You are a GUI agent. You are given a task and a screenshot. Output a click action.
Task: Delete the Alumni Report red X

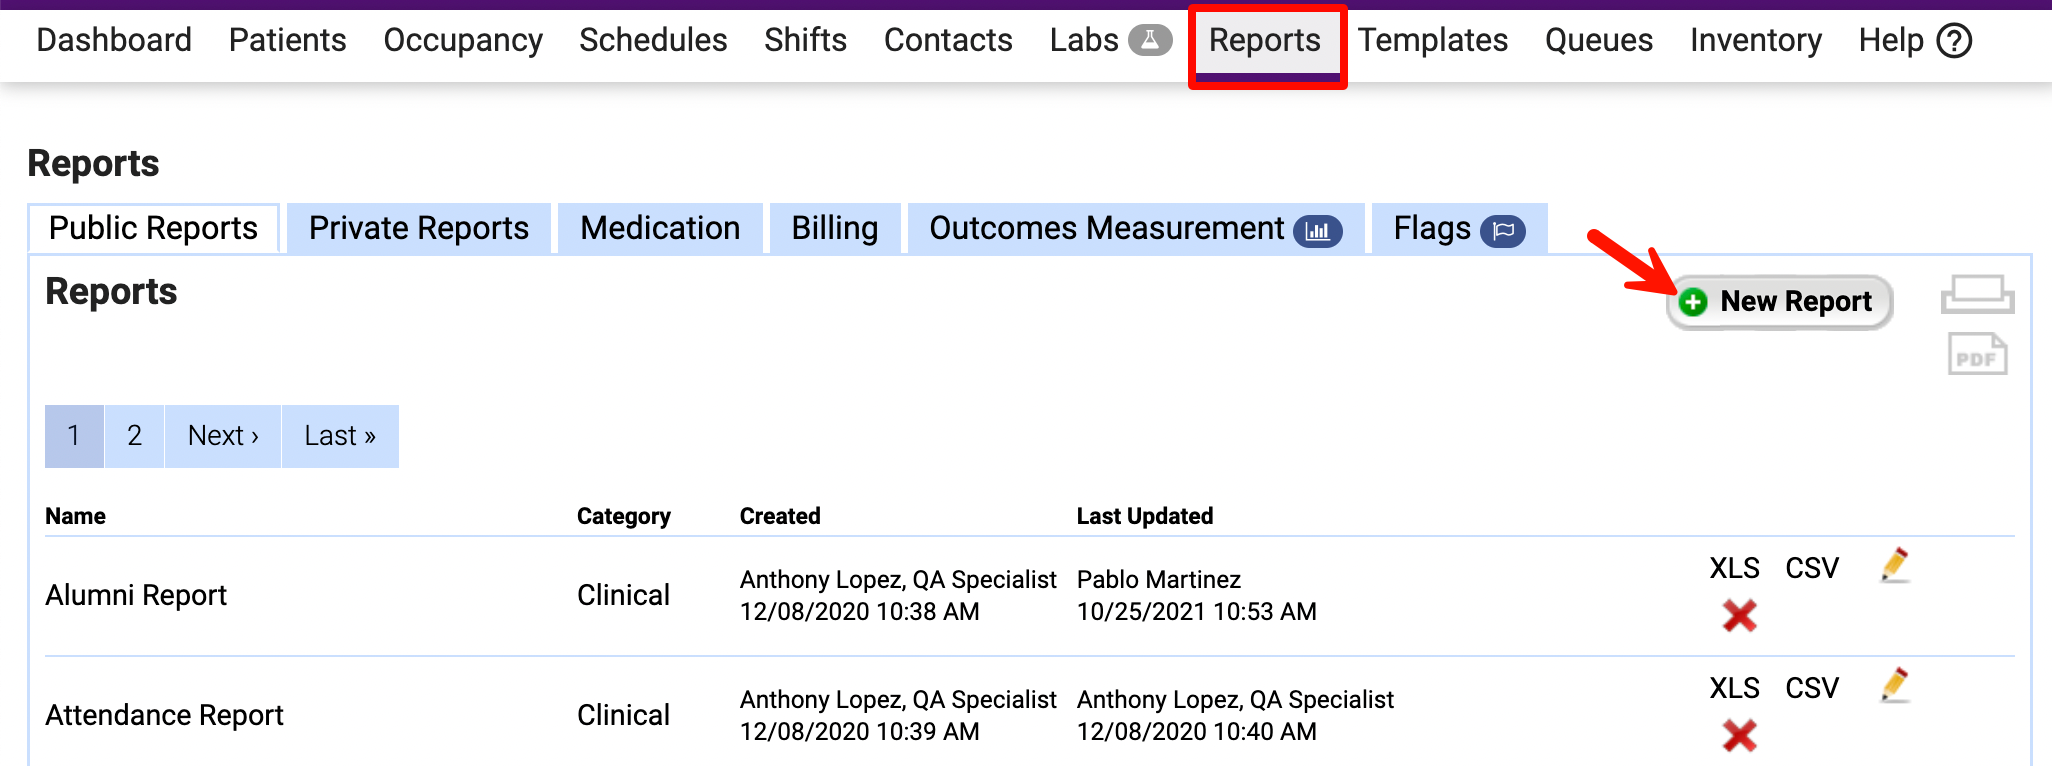[x=1739, y=615]
